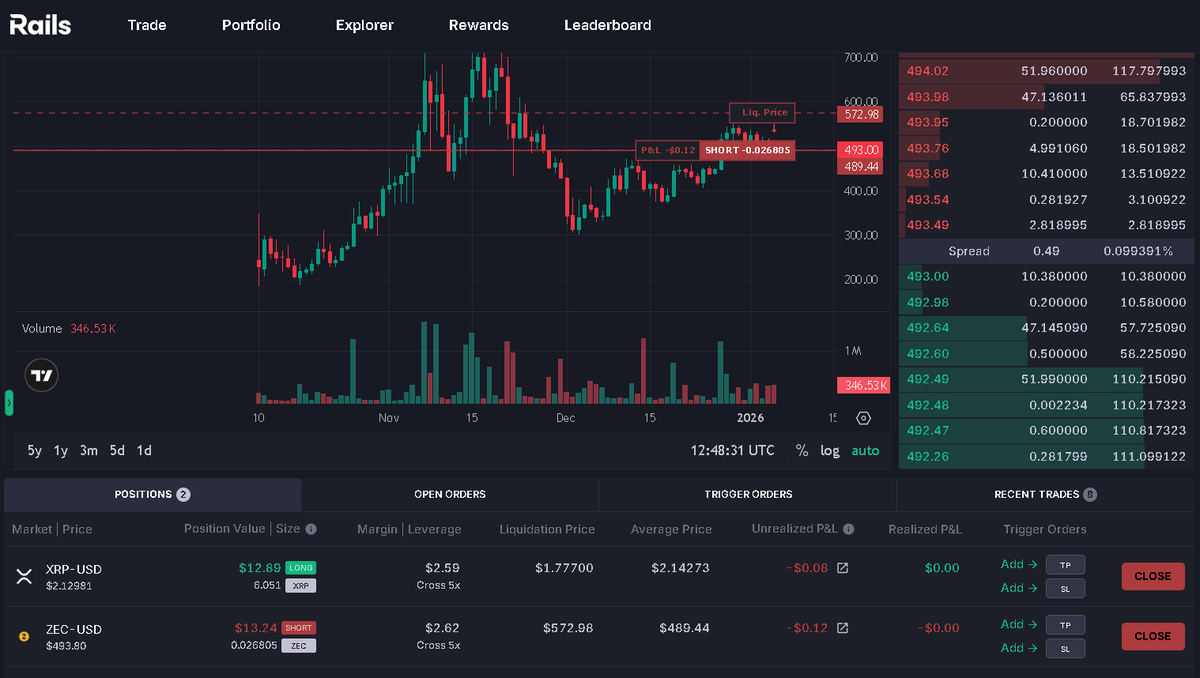
Task: Open the Explorer page
Action: pos(365,25)
